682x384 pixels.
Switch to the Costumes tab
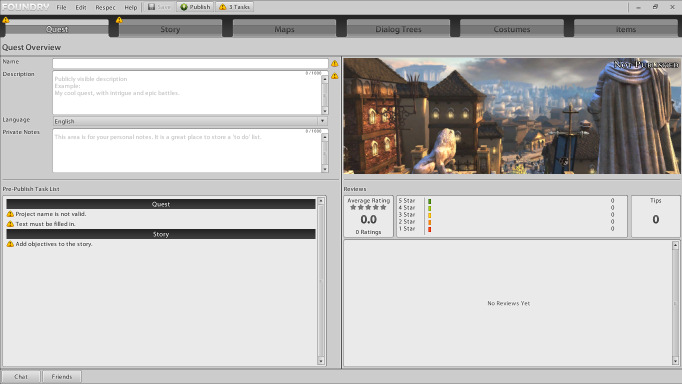pyautogui.click(x=512, y=29)
